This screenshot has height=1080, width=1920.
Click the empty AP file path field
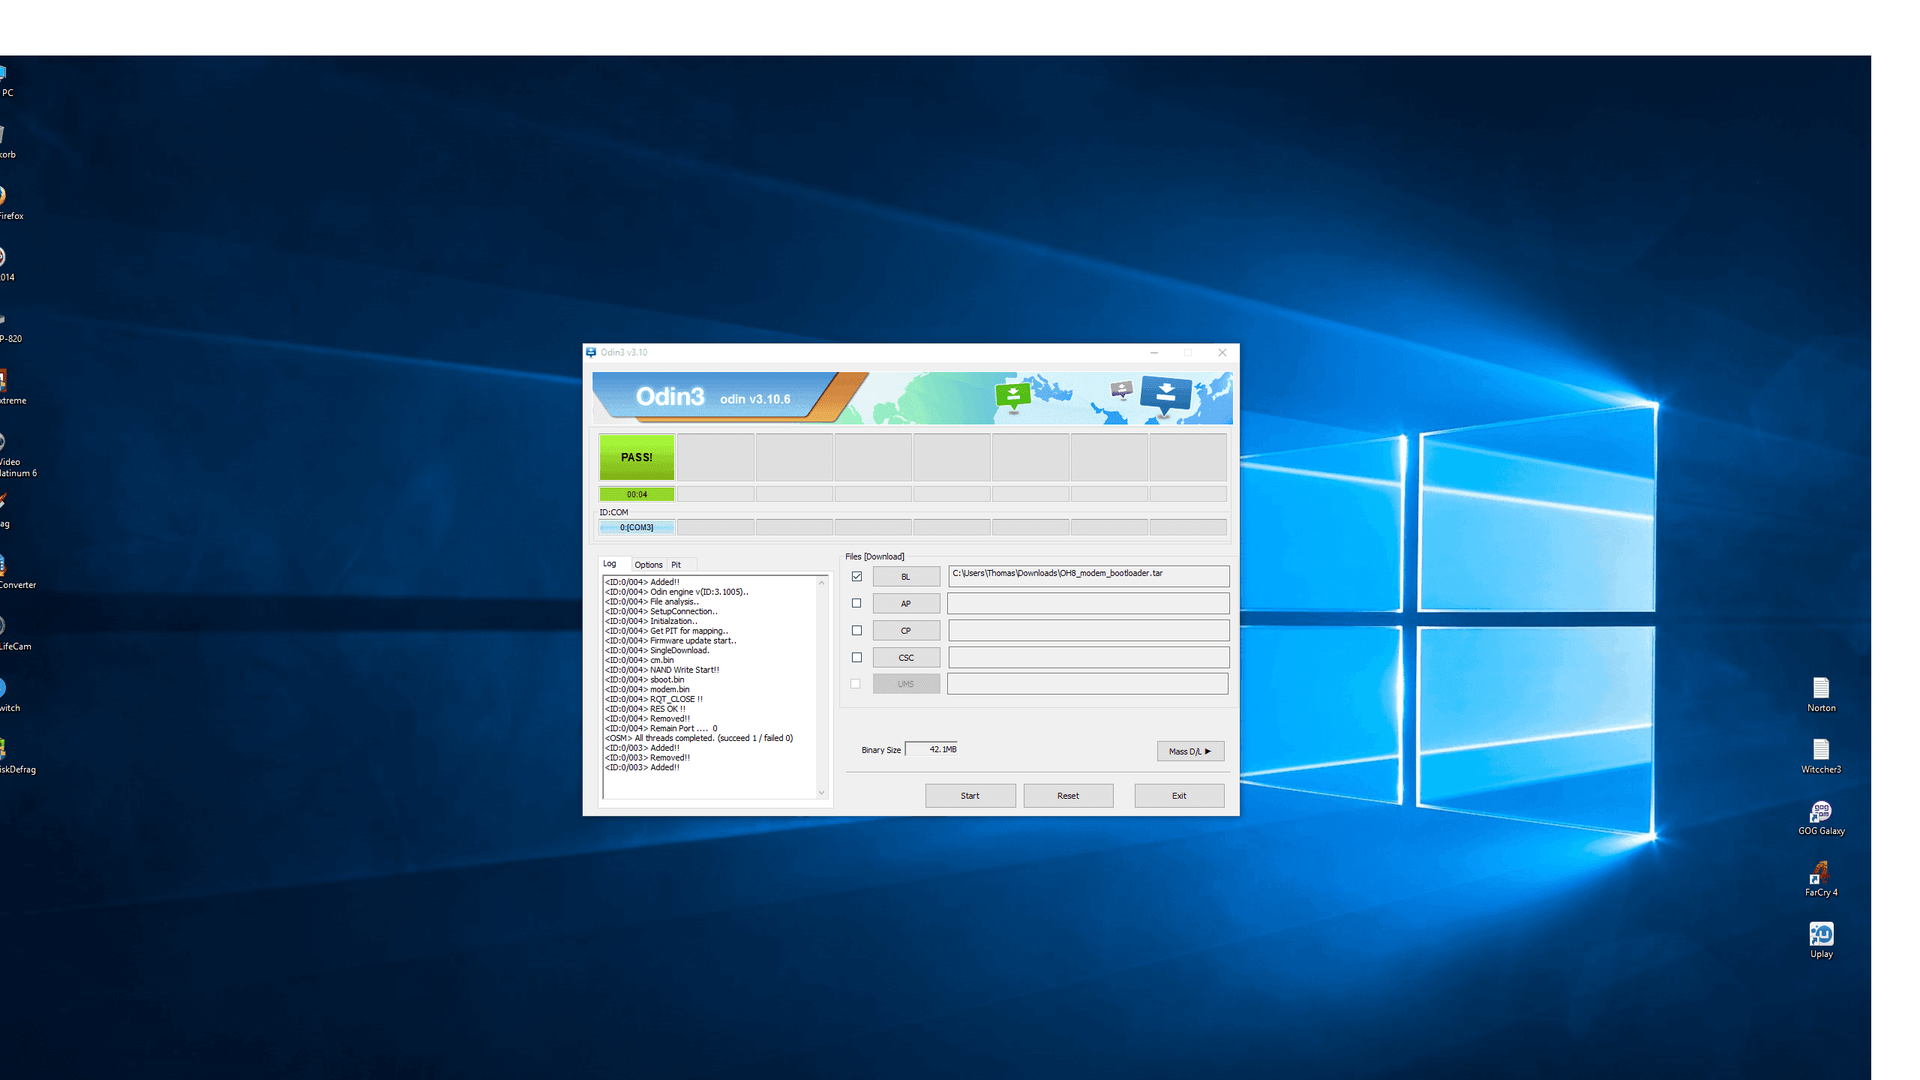(1088, 603)
